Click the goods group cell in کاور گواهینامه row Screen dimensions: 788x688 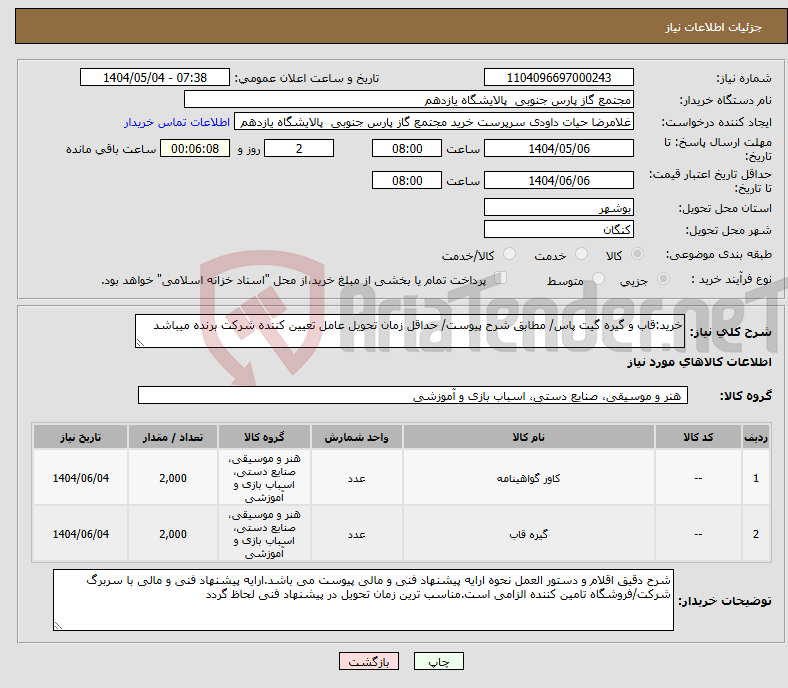tap(264, 478)
